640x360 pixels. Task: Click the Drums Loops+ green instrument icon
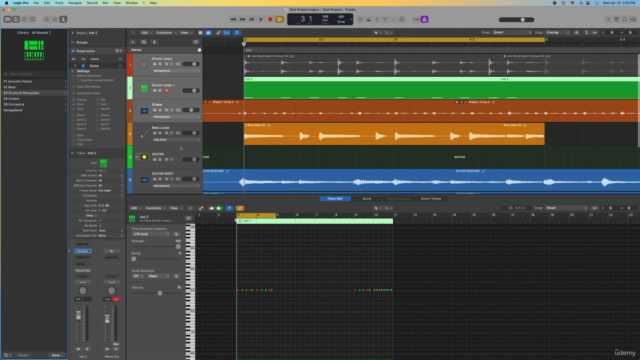144,88
